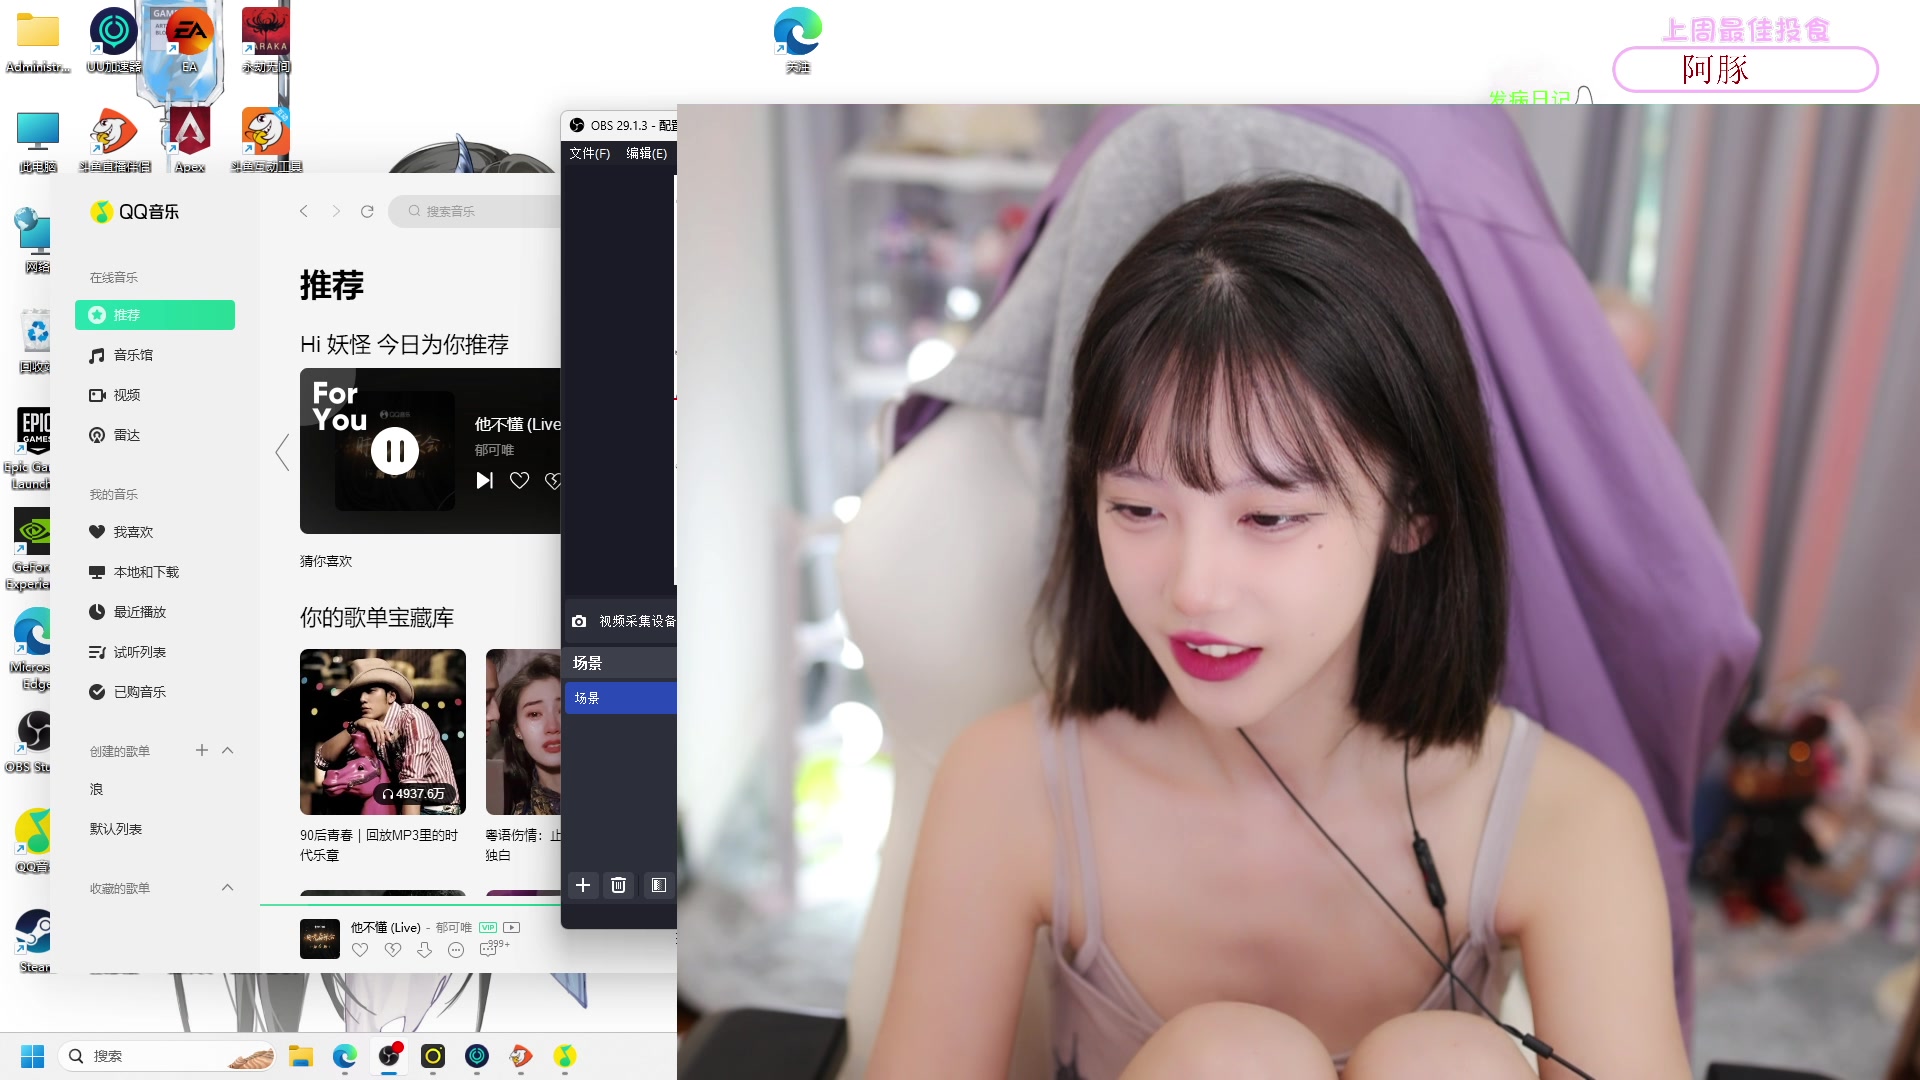Viewport: 1920px width, 1080px height.
Task: Open Apex desktop shortcut
Action: point(190,140)
